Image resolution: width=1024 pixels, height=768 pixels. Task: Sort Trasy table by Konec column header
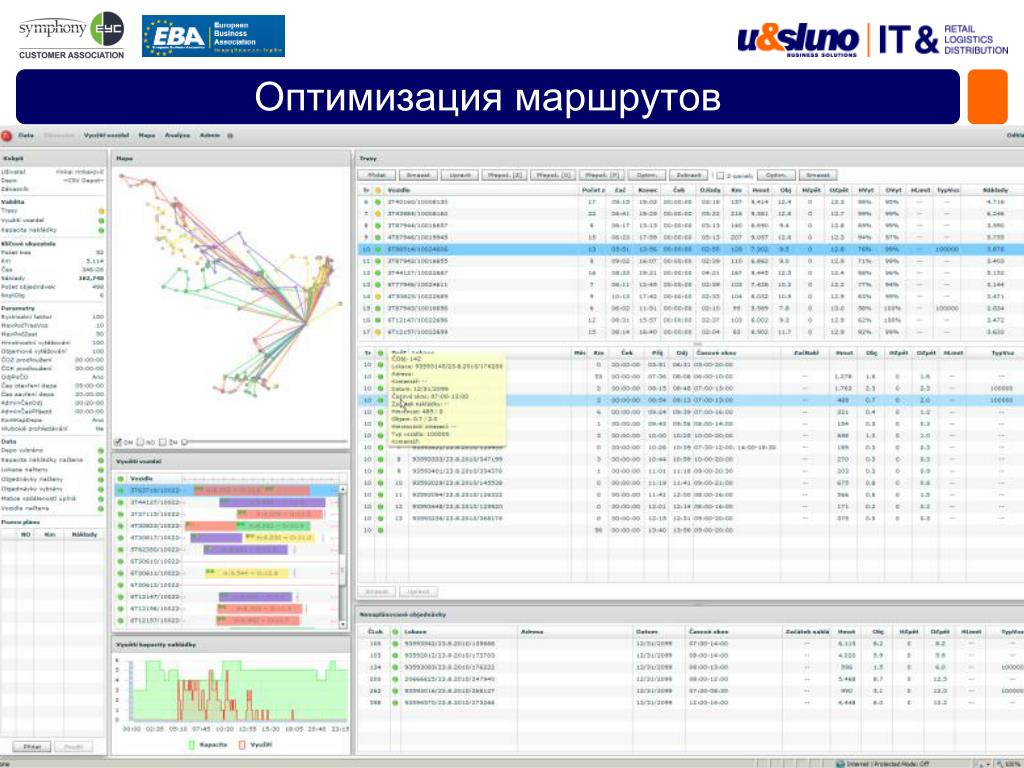648,190
